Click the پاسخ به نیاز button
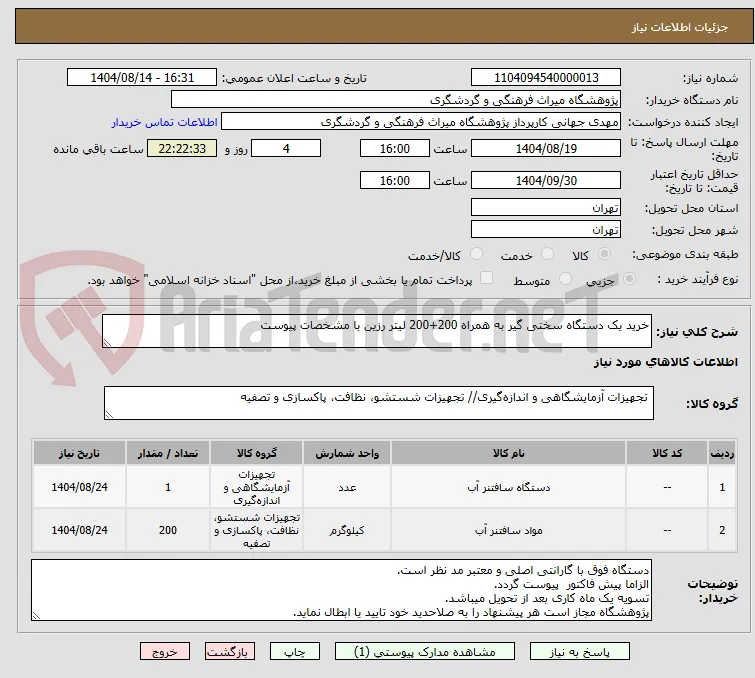Image resolution: width=755 pixels, height=678 pixels. click(x=580, y=652)
